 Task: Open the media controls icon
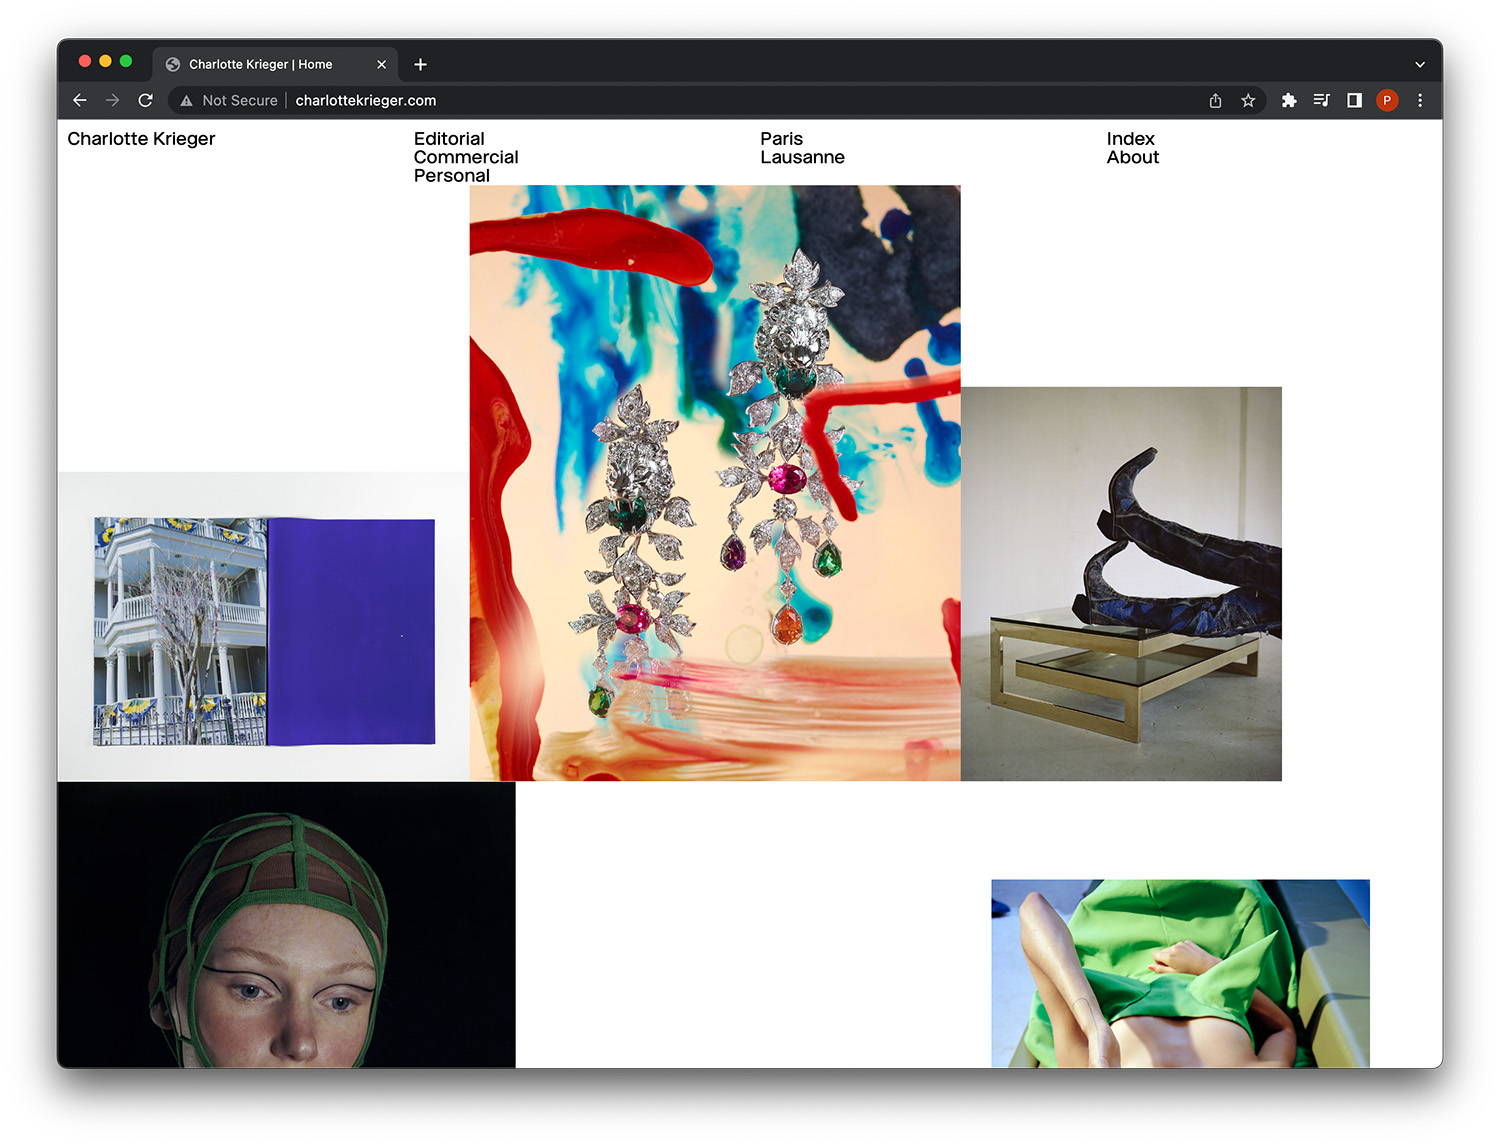(x=1321, y=100)
